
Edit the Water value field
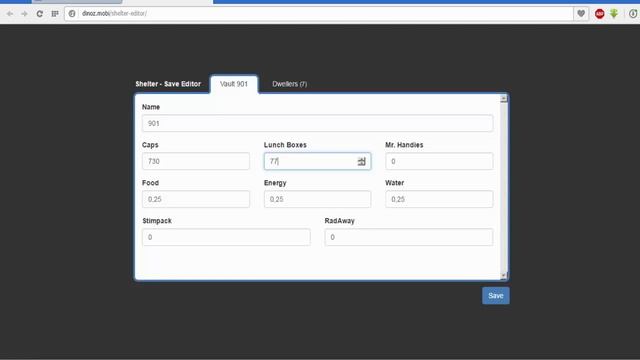439,199
